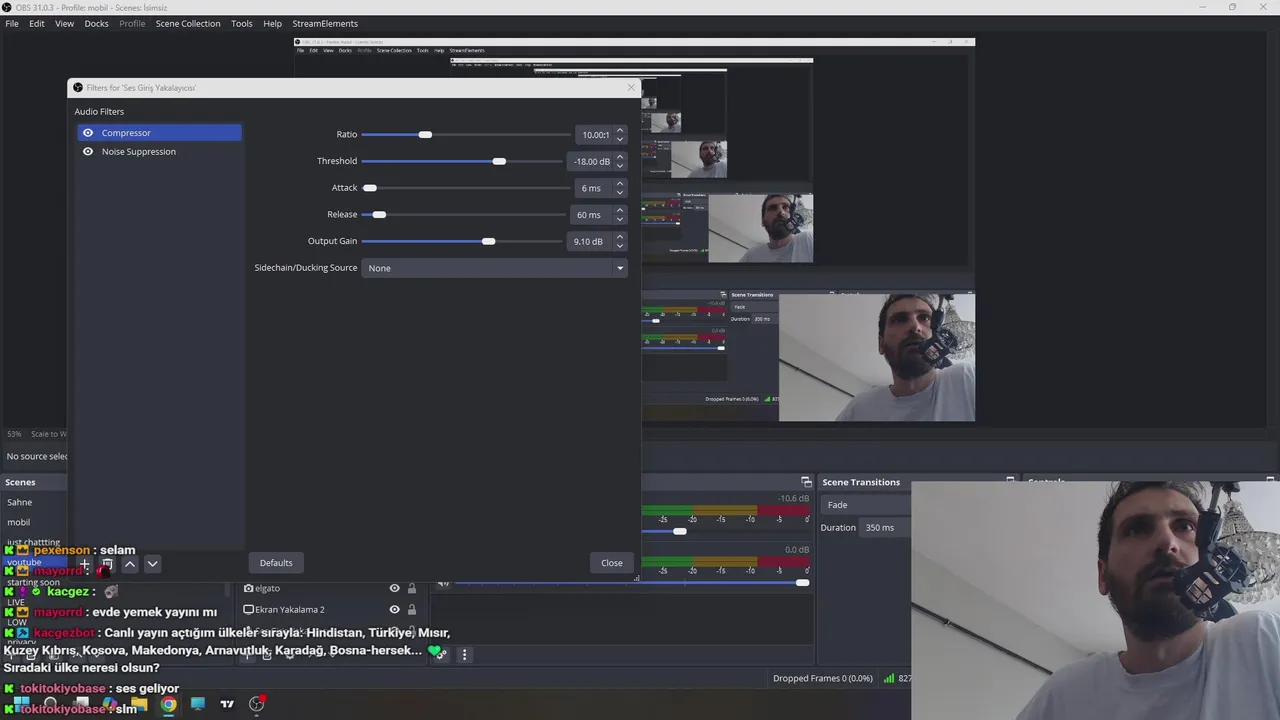
Task: Hide the Ekran Yakalama 2 source
Action: (x=394, y=609)
